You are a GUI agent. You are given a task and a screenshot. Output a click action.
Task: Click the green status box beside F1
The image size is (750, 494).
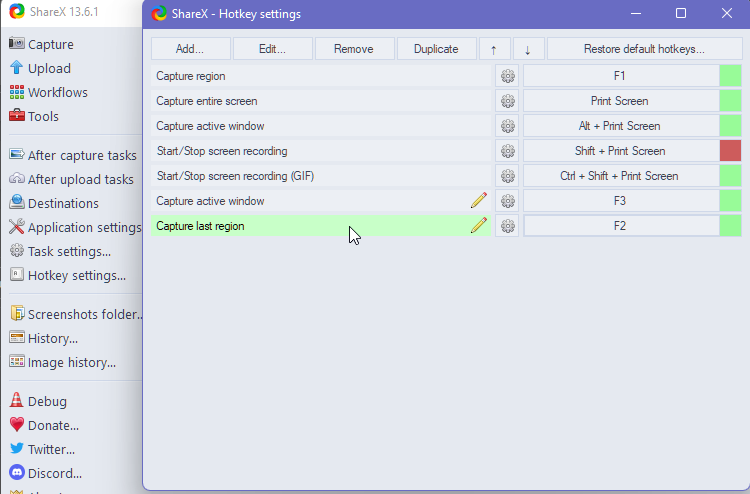(x=730, y=76)
